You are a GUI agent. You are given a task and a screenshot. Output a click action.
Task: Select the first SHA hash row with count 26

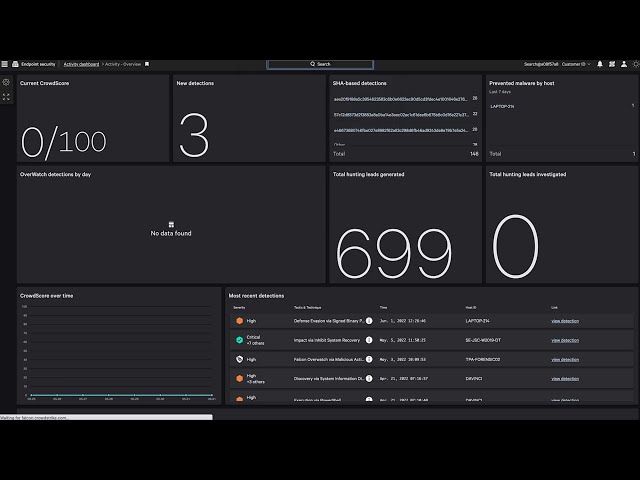(406, 99)
